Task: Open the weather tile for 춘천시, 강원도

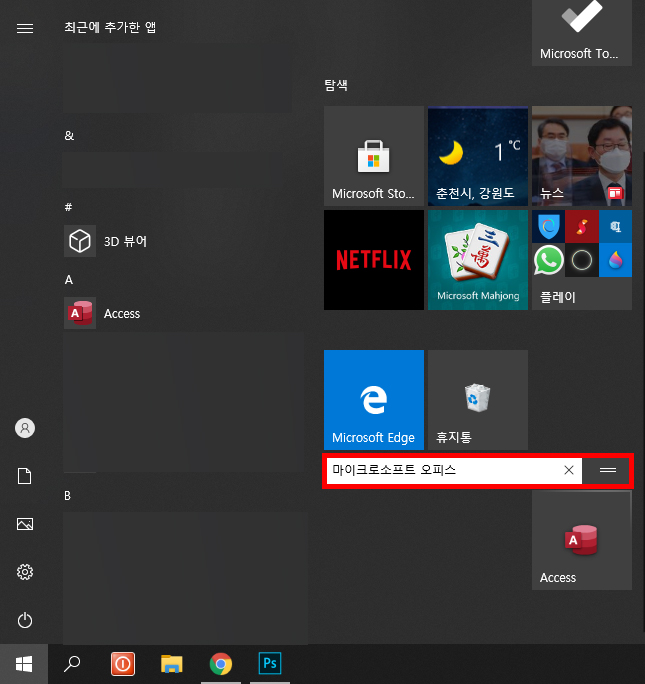Action: [478, 156]
